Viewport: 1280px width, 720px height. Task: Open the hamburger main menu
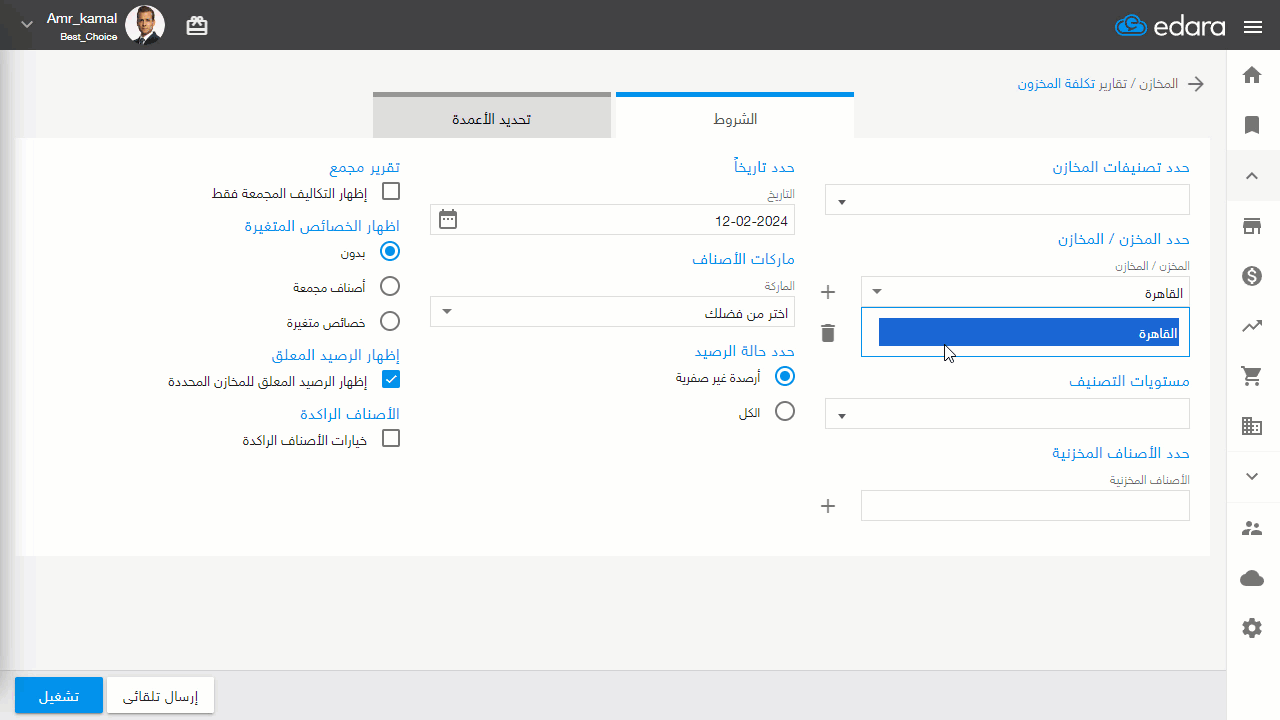tap(1253, 27)
